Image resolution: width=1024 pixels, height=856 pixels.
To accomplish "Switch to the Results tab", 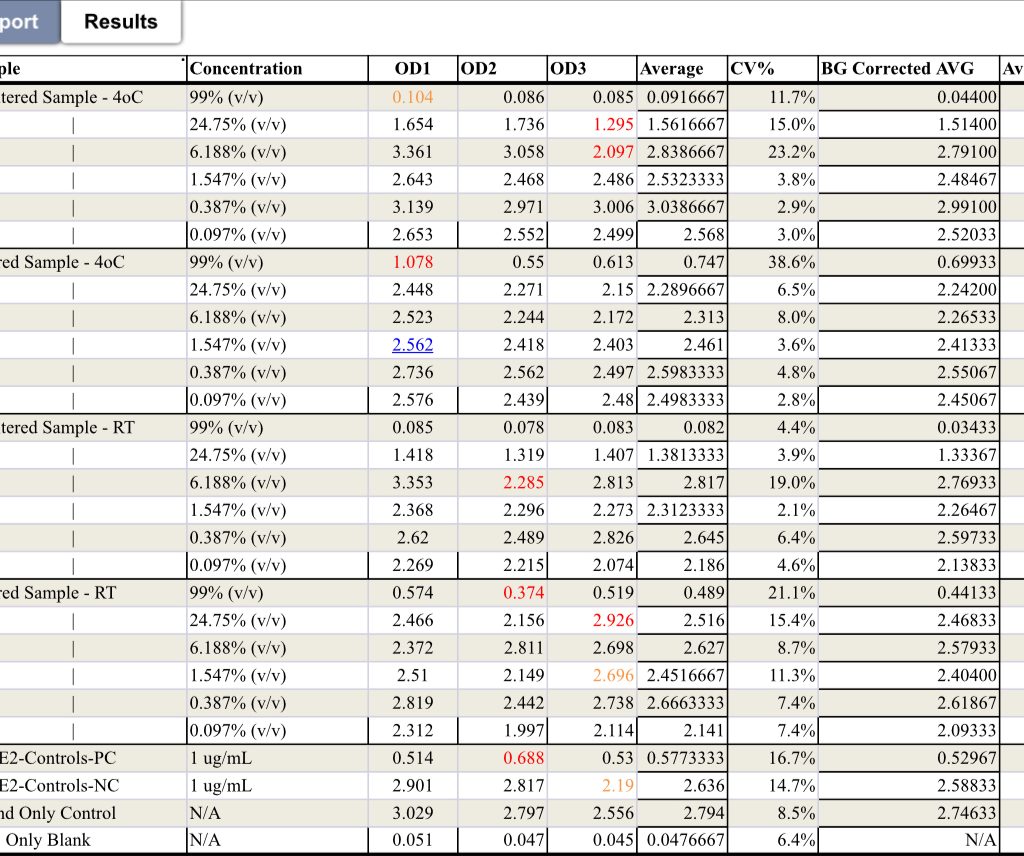I will 120,22.
